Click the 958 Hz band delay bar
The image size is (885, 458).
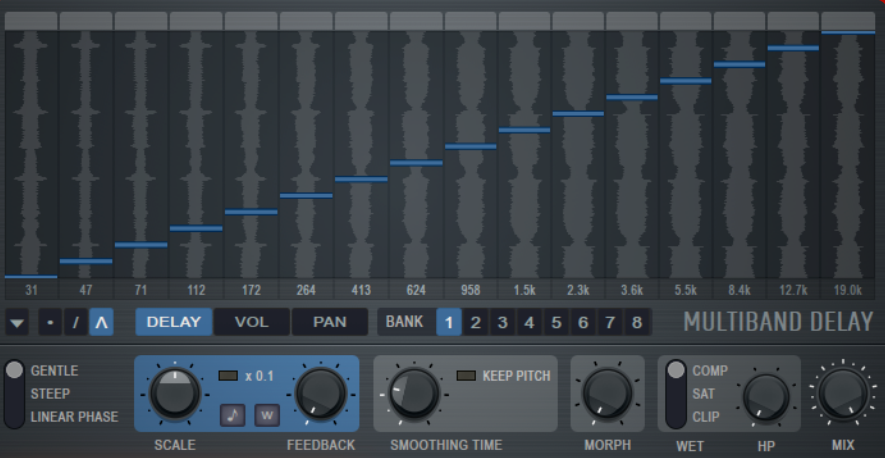[470, 146]
